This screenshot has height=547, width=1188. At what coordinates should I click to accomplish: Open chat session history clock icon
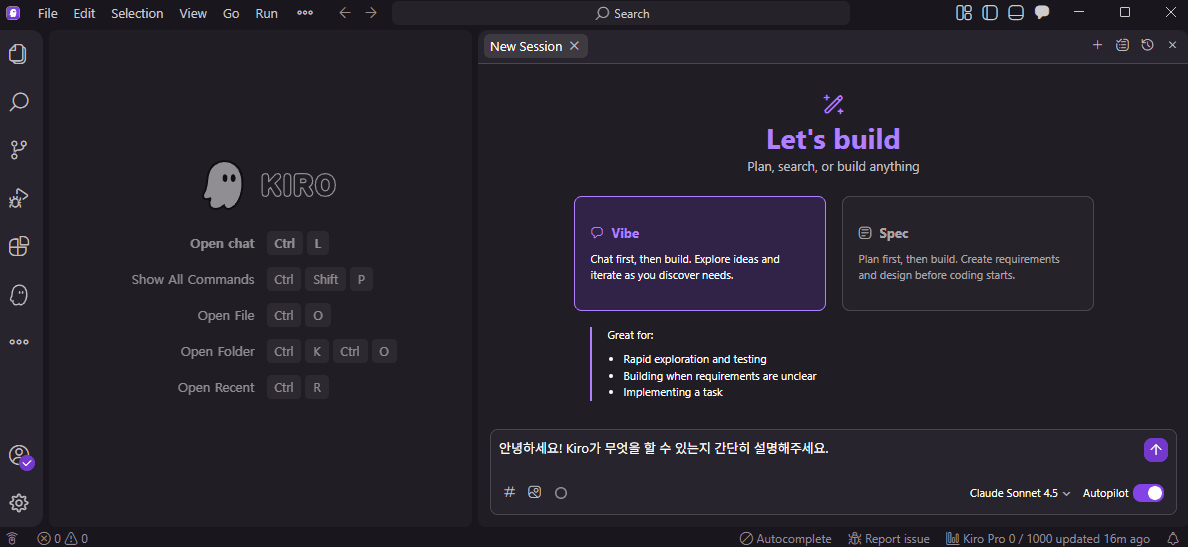1147,45
